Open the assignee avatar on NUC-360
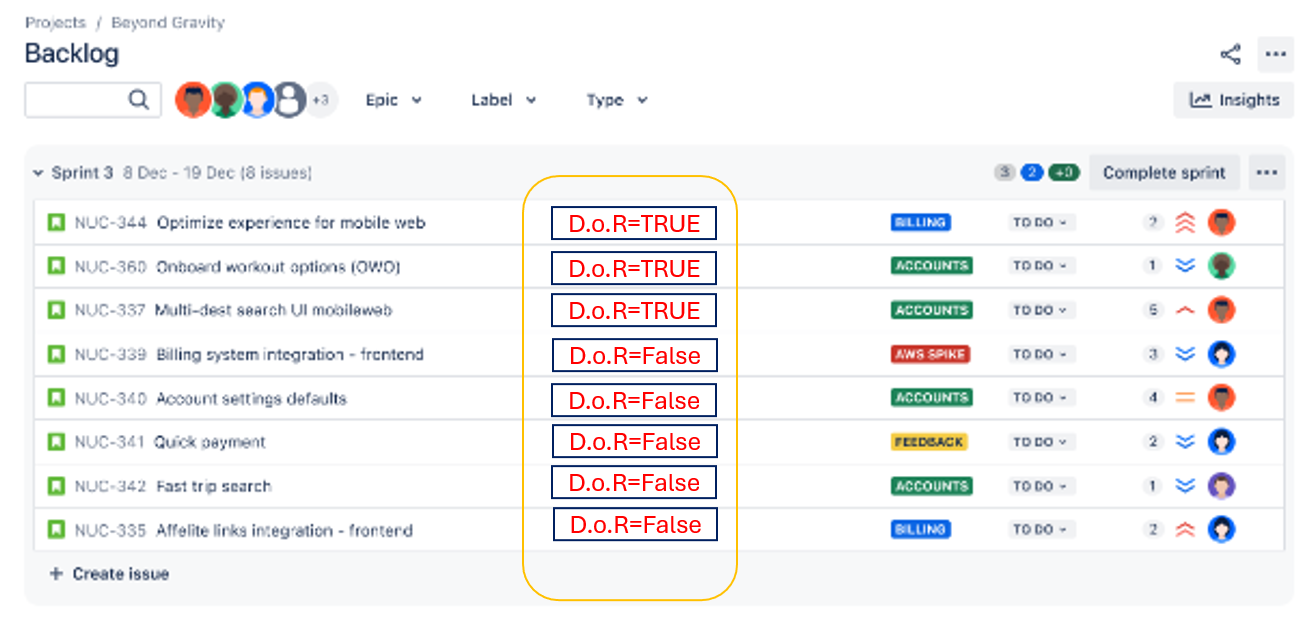 (1221, 266)
